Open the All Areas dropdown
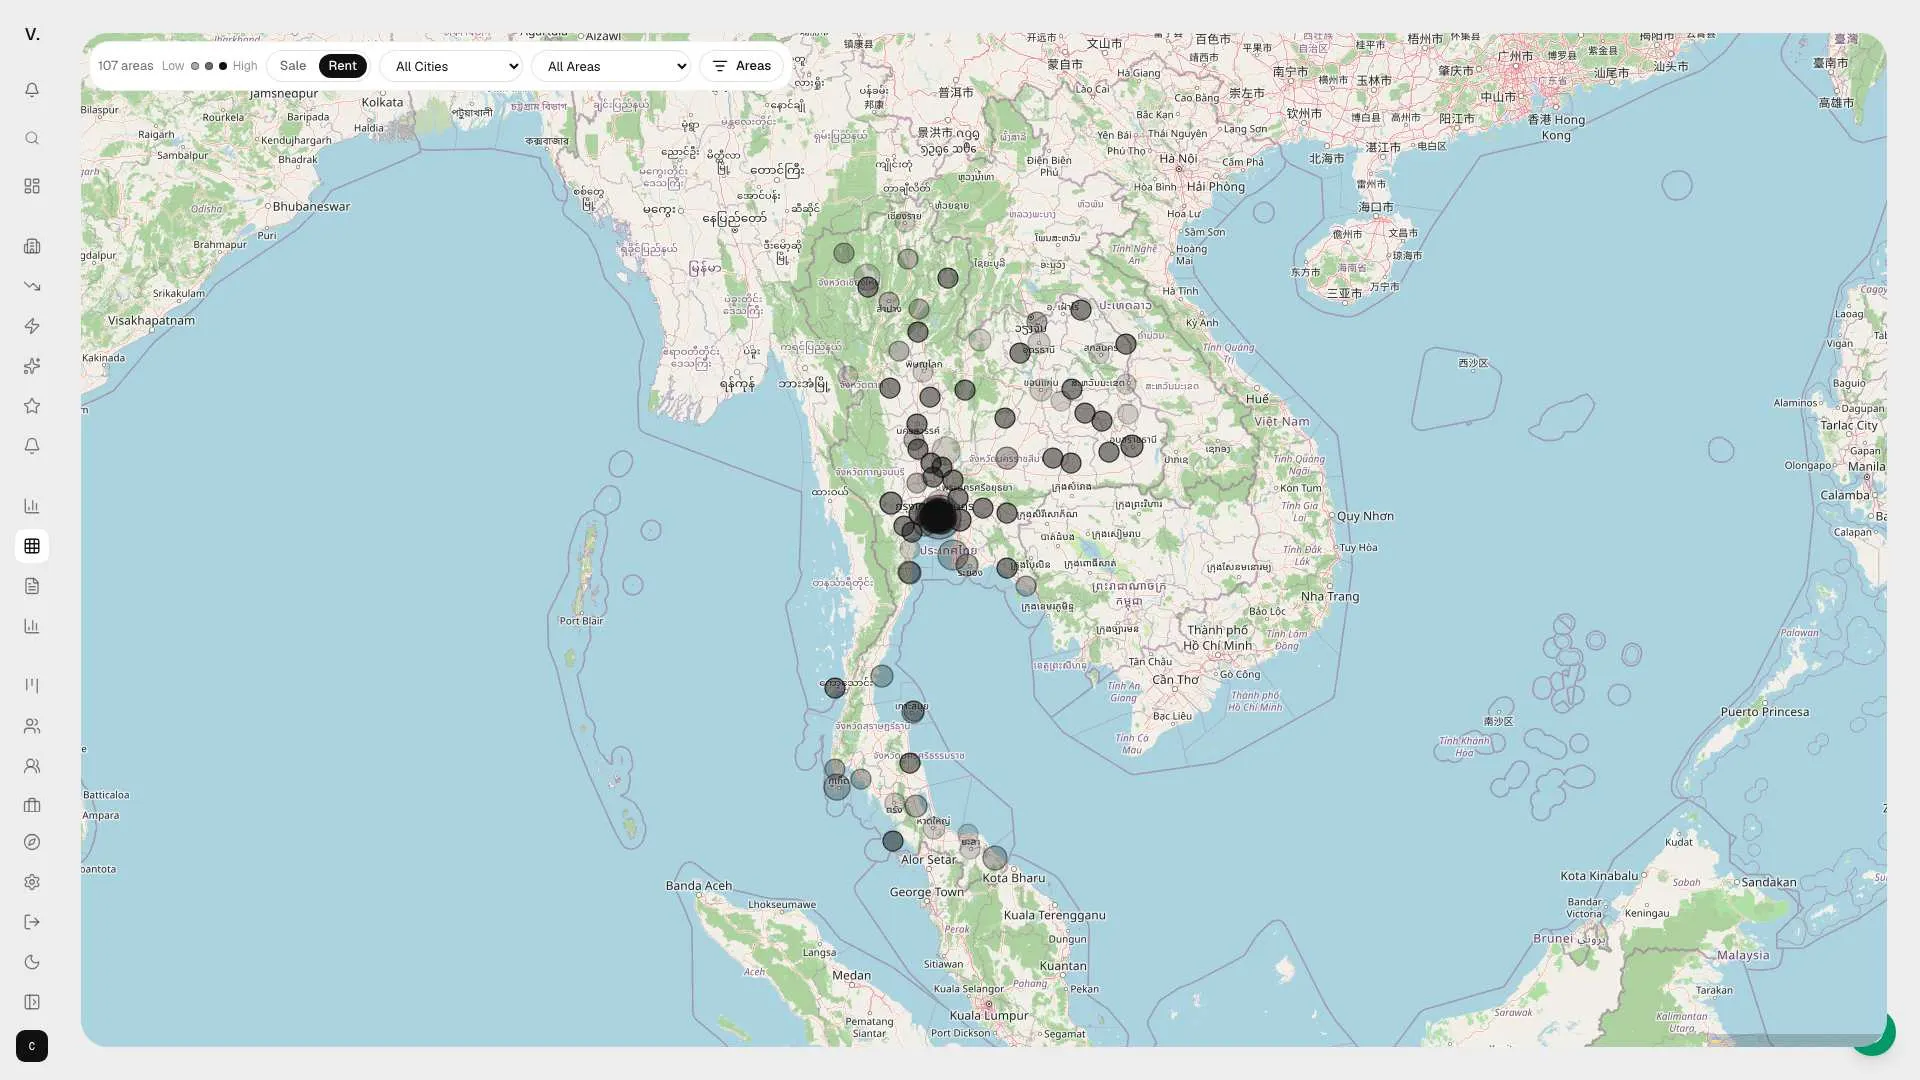The image size is (1920, 1080). 611,66
